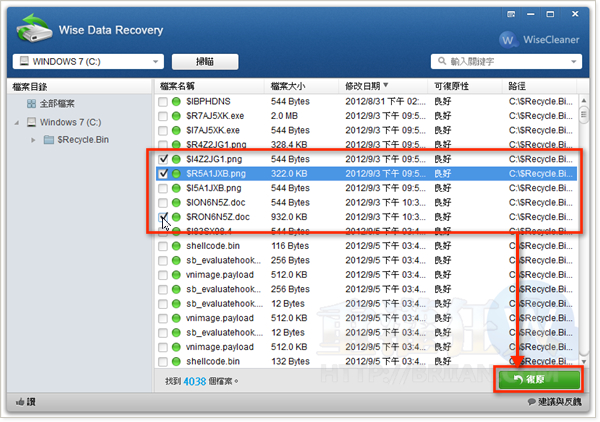Click the green status dot of $I7AJ5XK.exe
Viewport: 600px width, 422px height.
[x=176, y=130]
